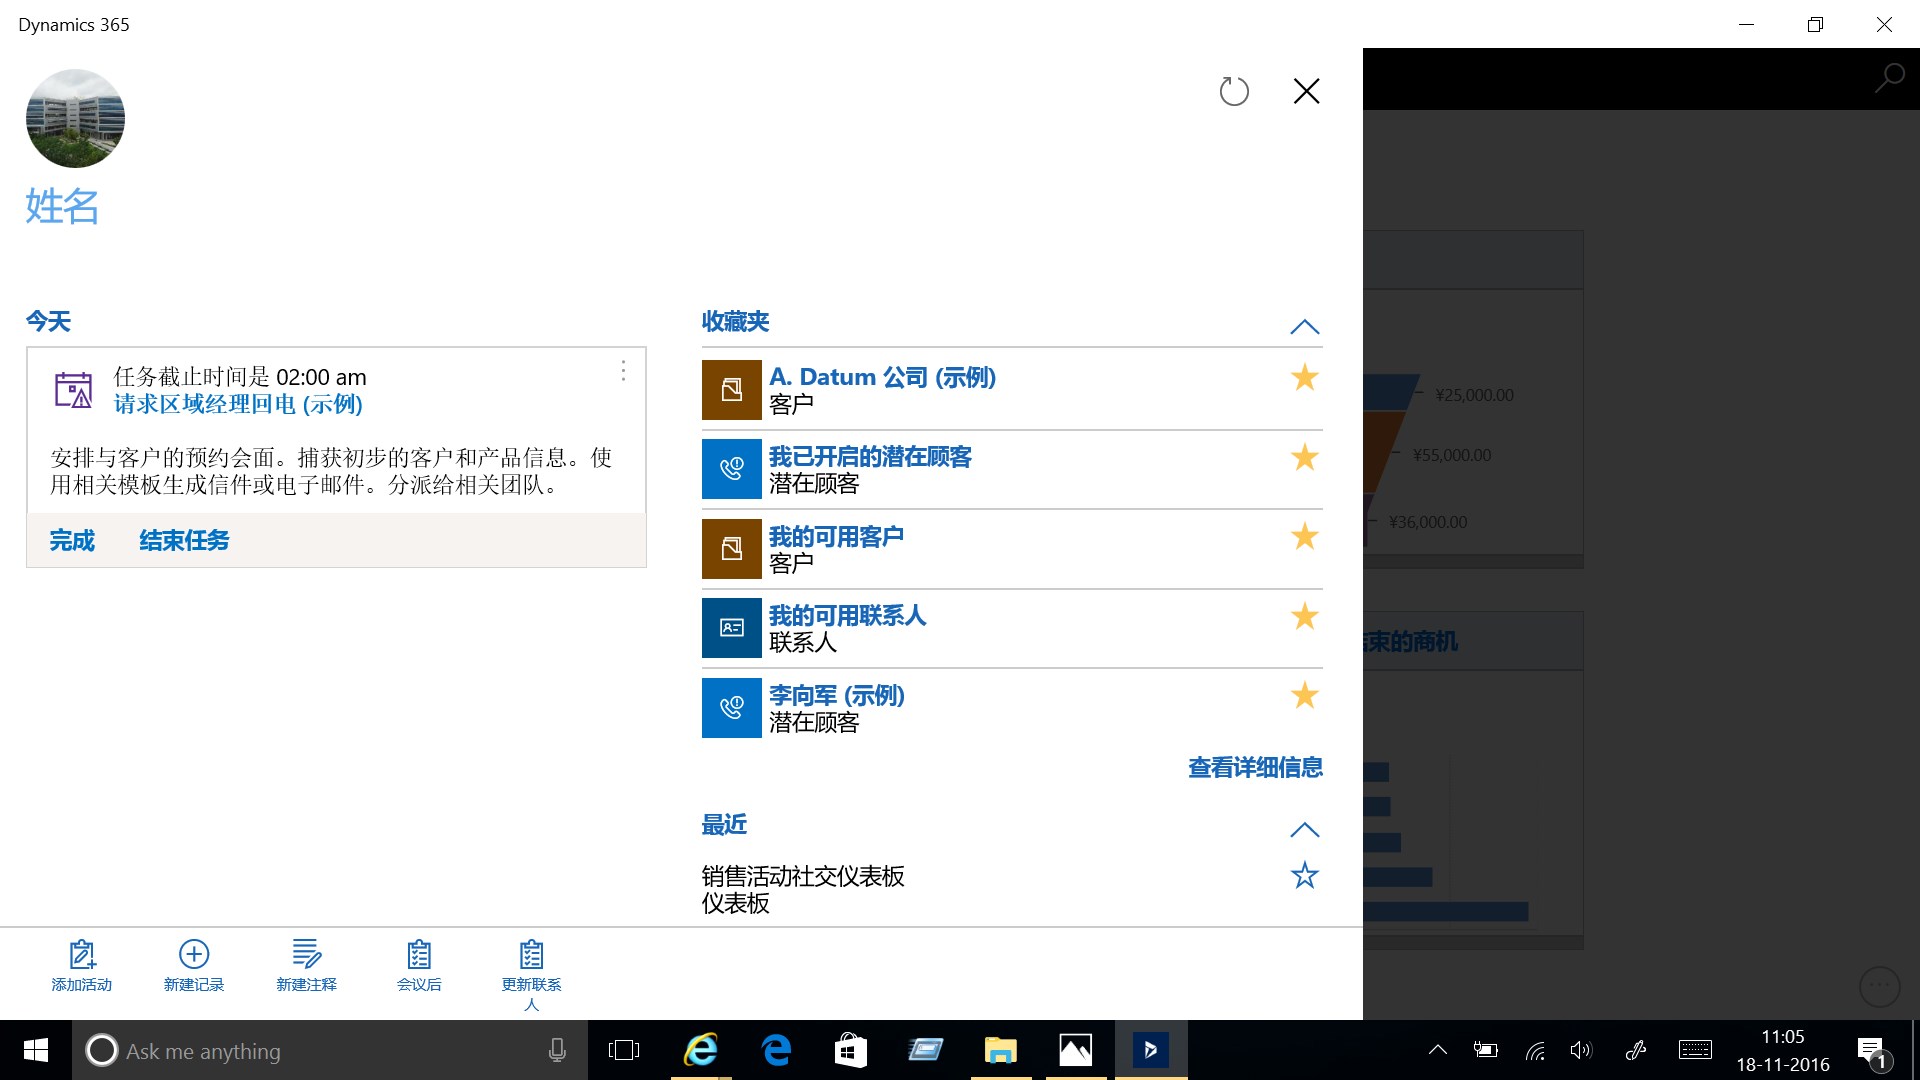Click the 完成 complete button

point(72,541)
